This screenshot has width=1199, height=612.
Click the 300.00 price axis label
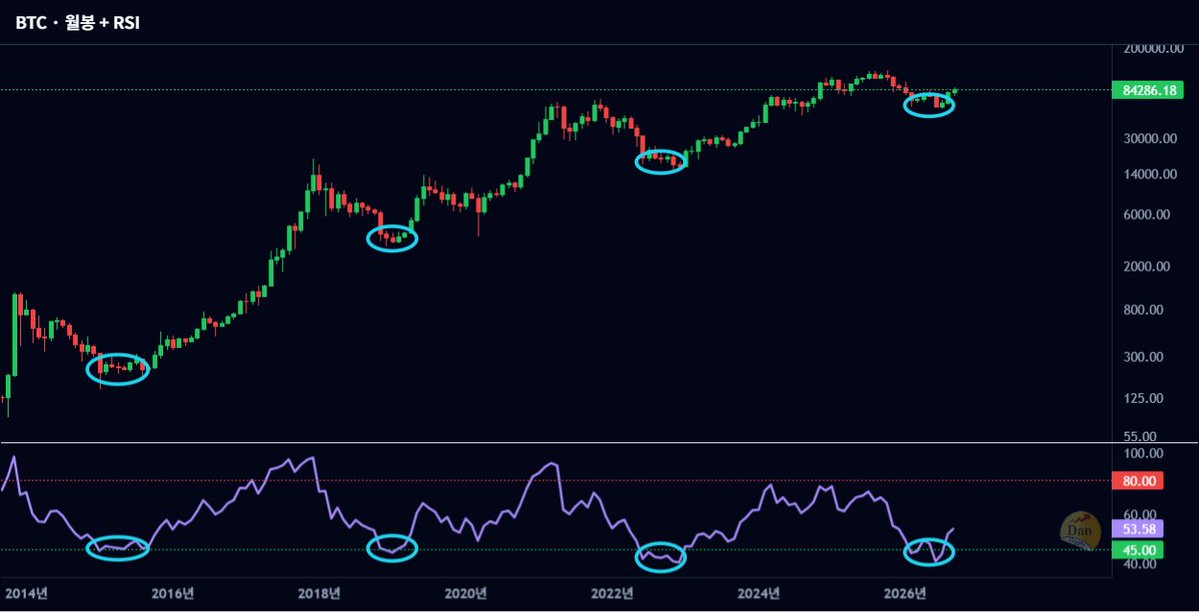[x=1144, y=356]
